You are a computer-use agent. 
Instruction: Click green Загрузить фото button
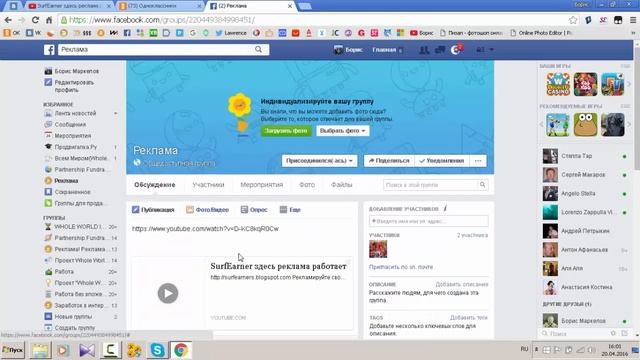(x=286, y=131)
